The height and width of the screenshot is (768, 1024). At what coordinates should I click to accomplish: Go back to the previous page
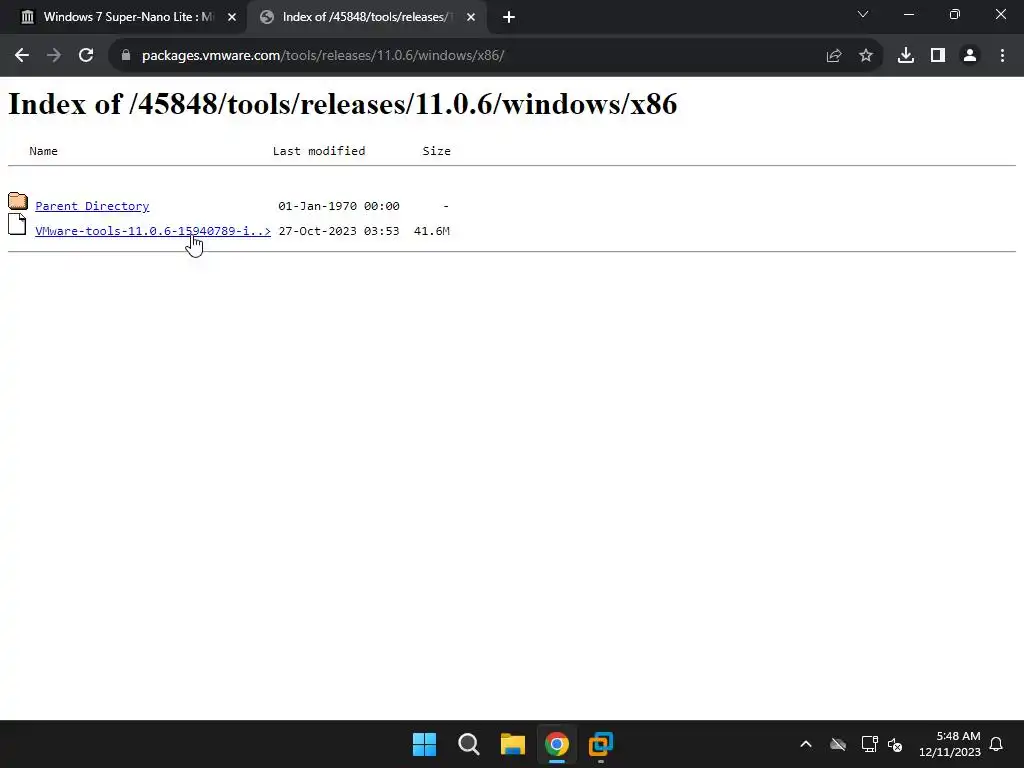click(22, 56)
